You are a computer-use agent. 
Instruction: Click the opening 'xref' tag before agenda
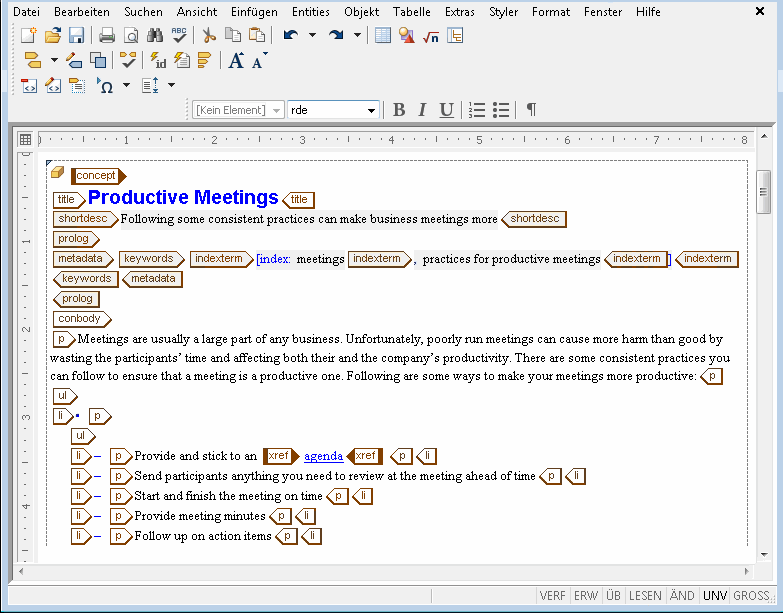[281, 456]
